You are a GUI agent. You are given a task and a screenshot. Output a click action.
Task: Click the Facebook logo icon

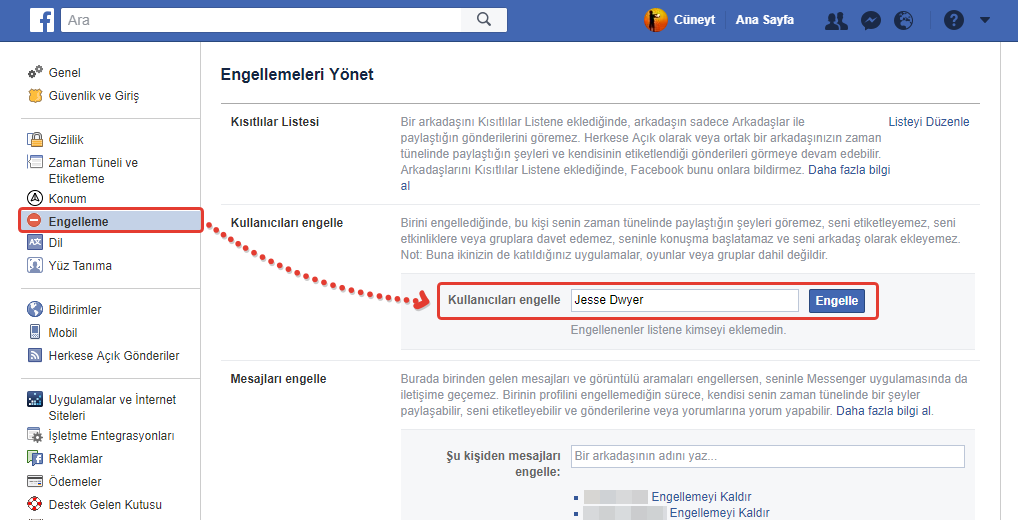(42, 19)
